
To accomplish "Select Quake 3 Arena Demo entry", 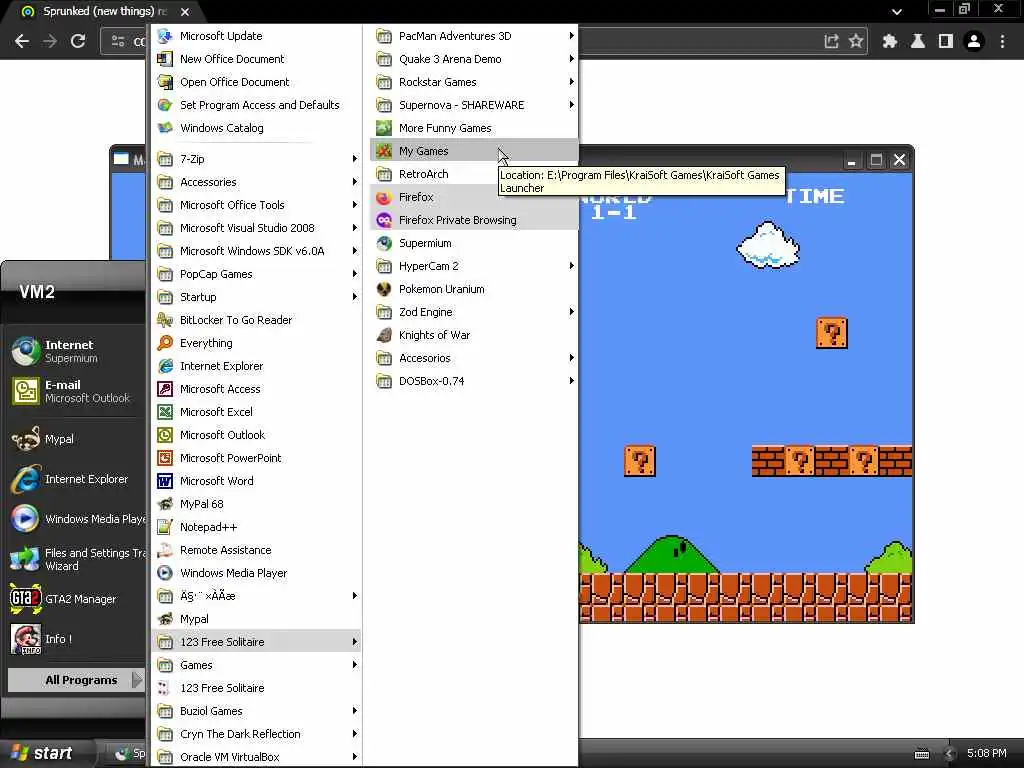I will [x=474, y=59].
